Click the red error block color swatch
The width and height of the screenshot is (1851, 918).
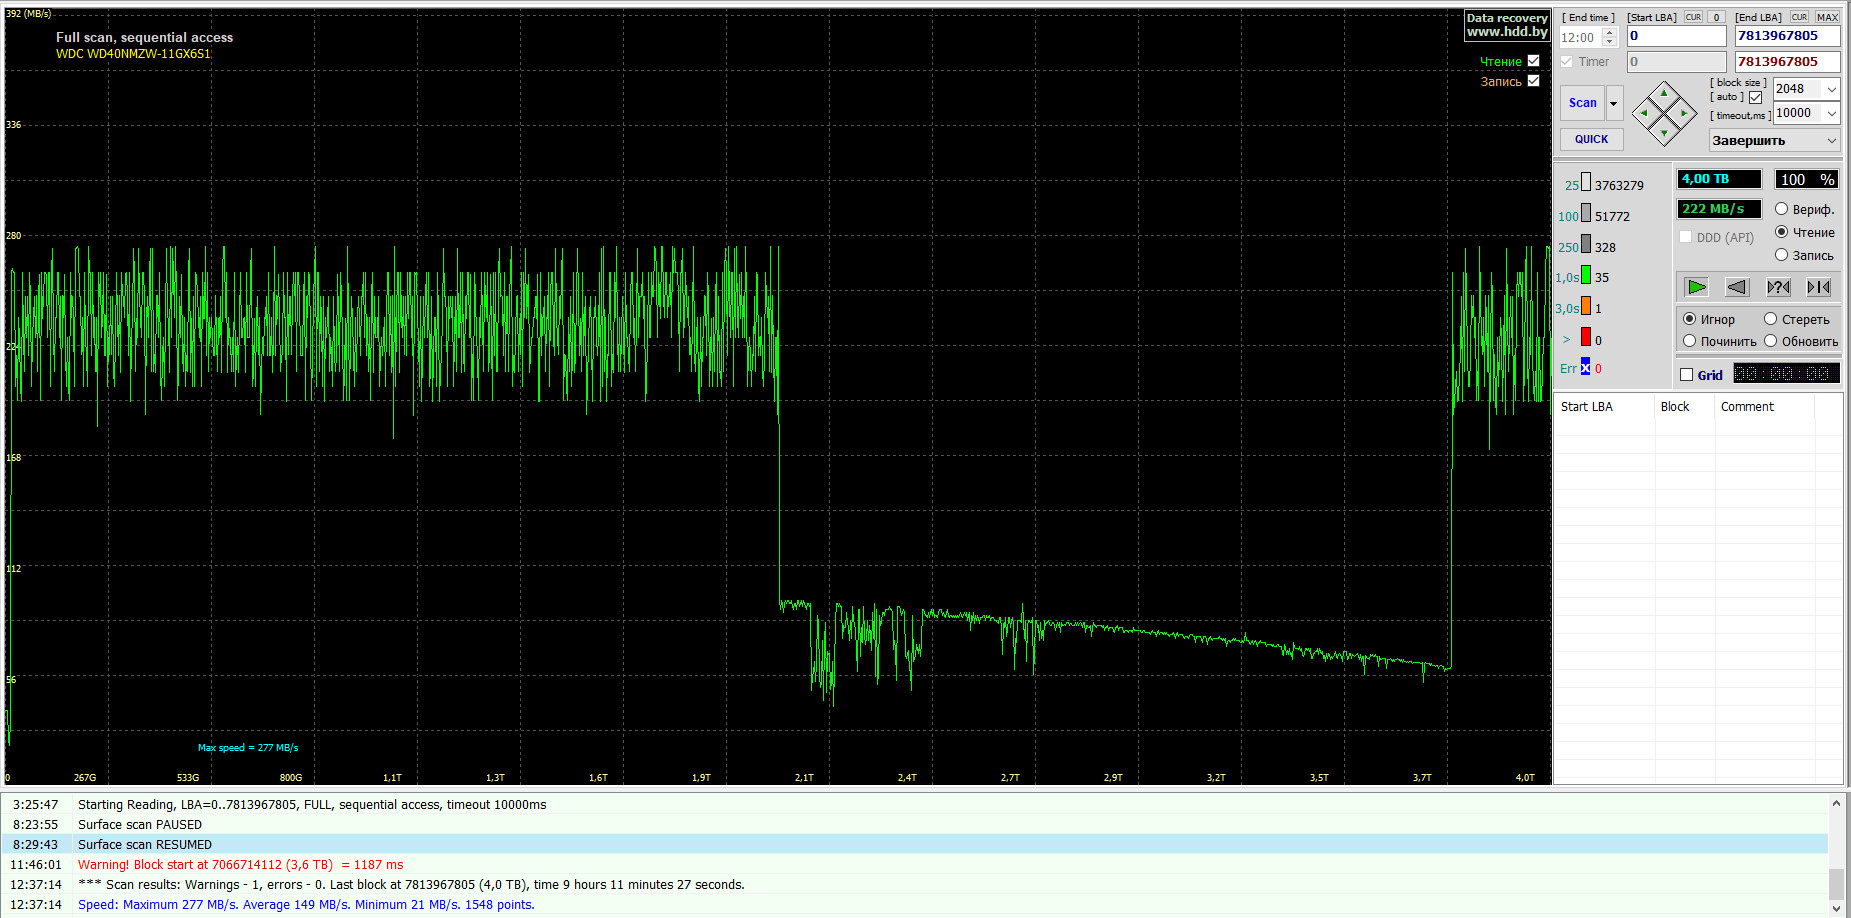1585,338
